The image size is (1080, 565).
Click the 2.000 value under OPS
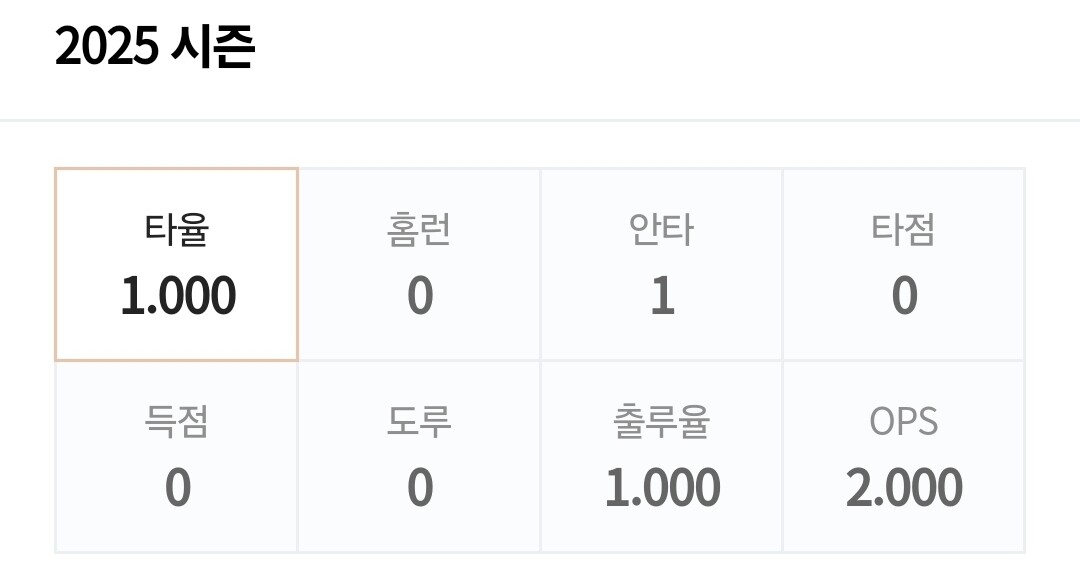point(904,488)
